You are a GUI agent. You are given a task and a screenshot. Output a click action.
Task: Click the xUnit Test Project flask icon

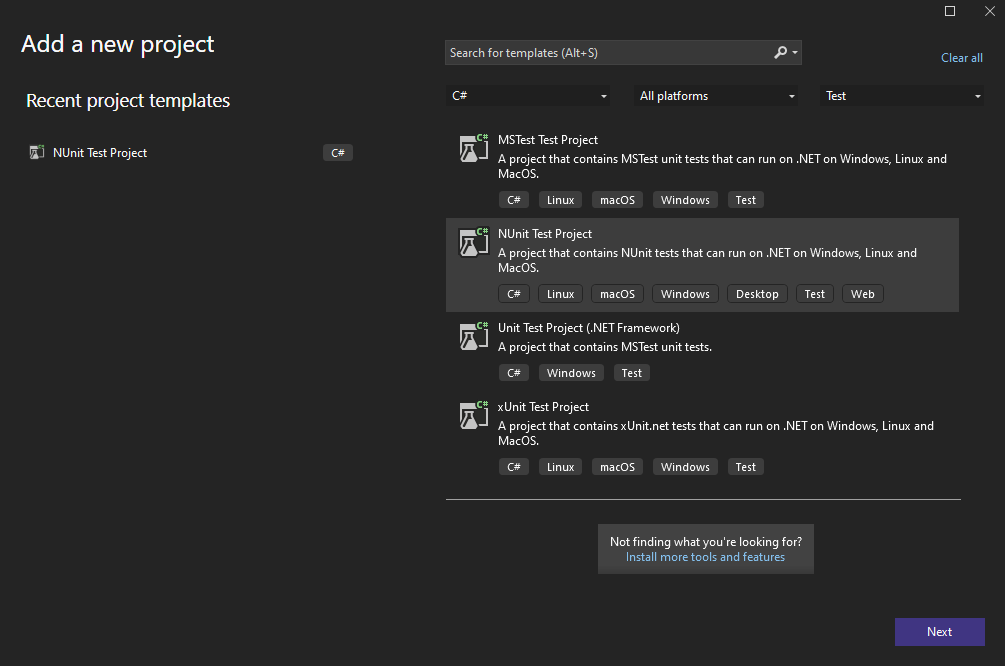[x=473, y=415]
